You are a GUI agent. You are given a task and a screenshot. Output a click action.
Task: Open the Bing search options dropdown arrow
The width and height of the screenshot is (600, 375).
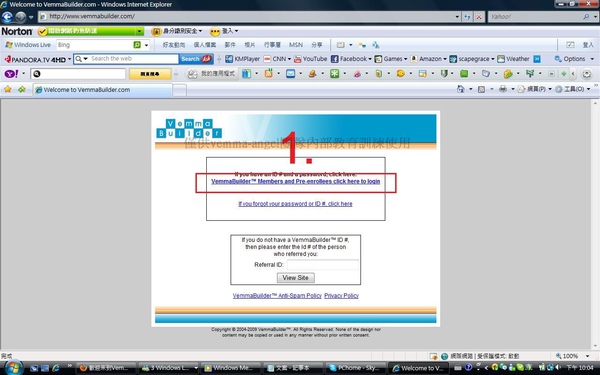[146, 45]
